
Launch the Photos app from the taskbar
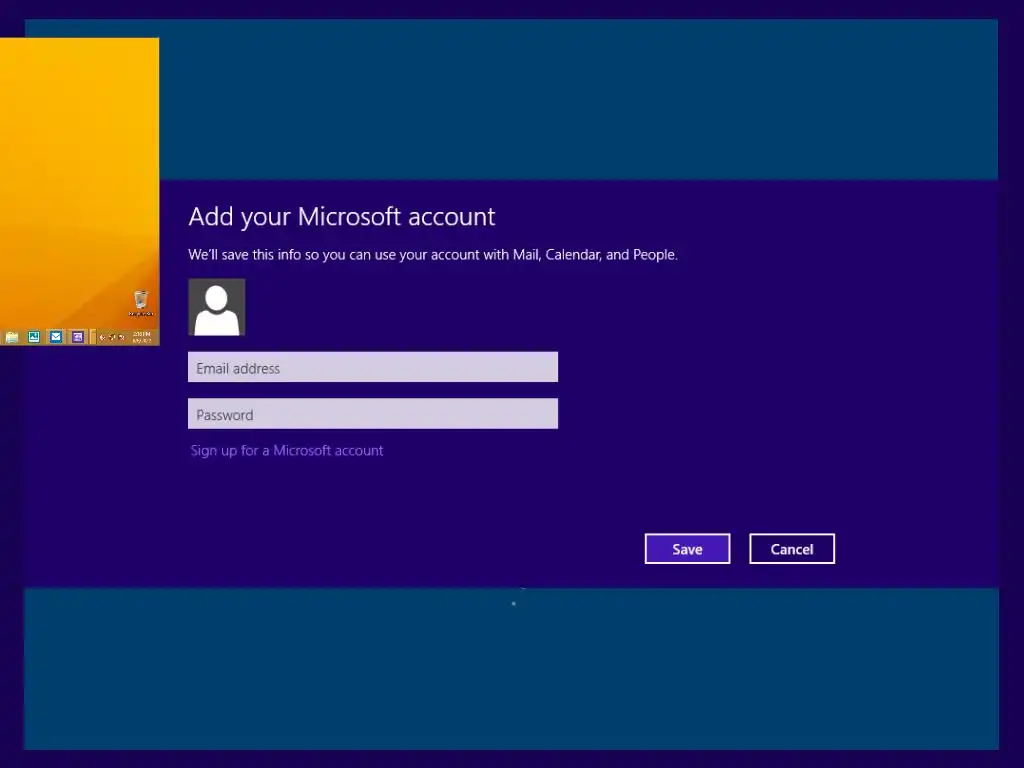pyautogui.click(x=34, y=337)
